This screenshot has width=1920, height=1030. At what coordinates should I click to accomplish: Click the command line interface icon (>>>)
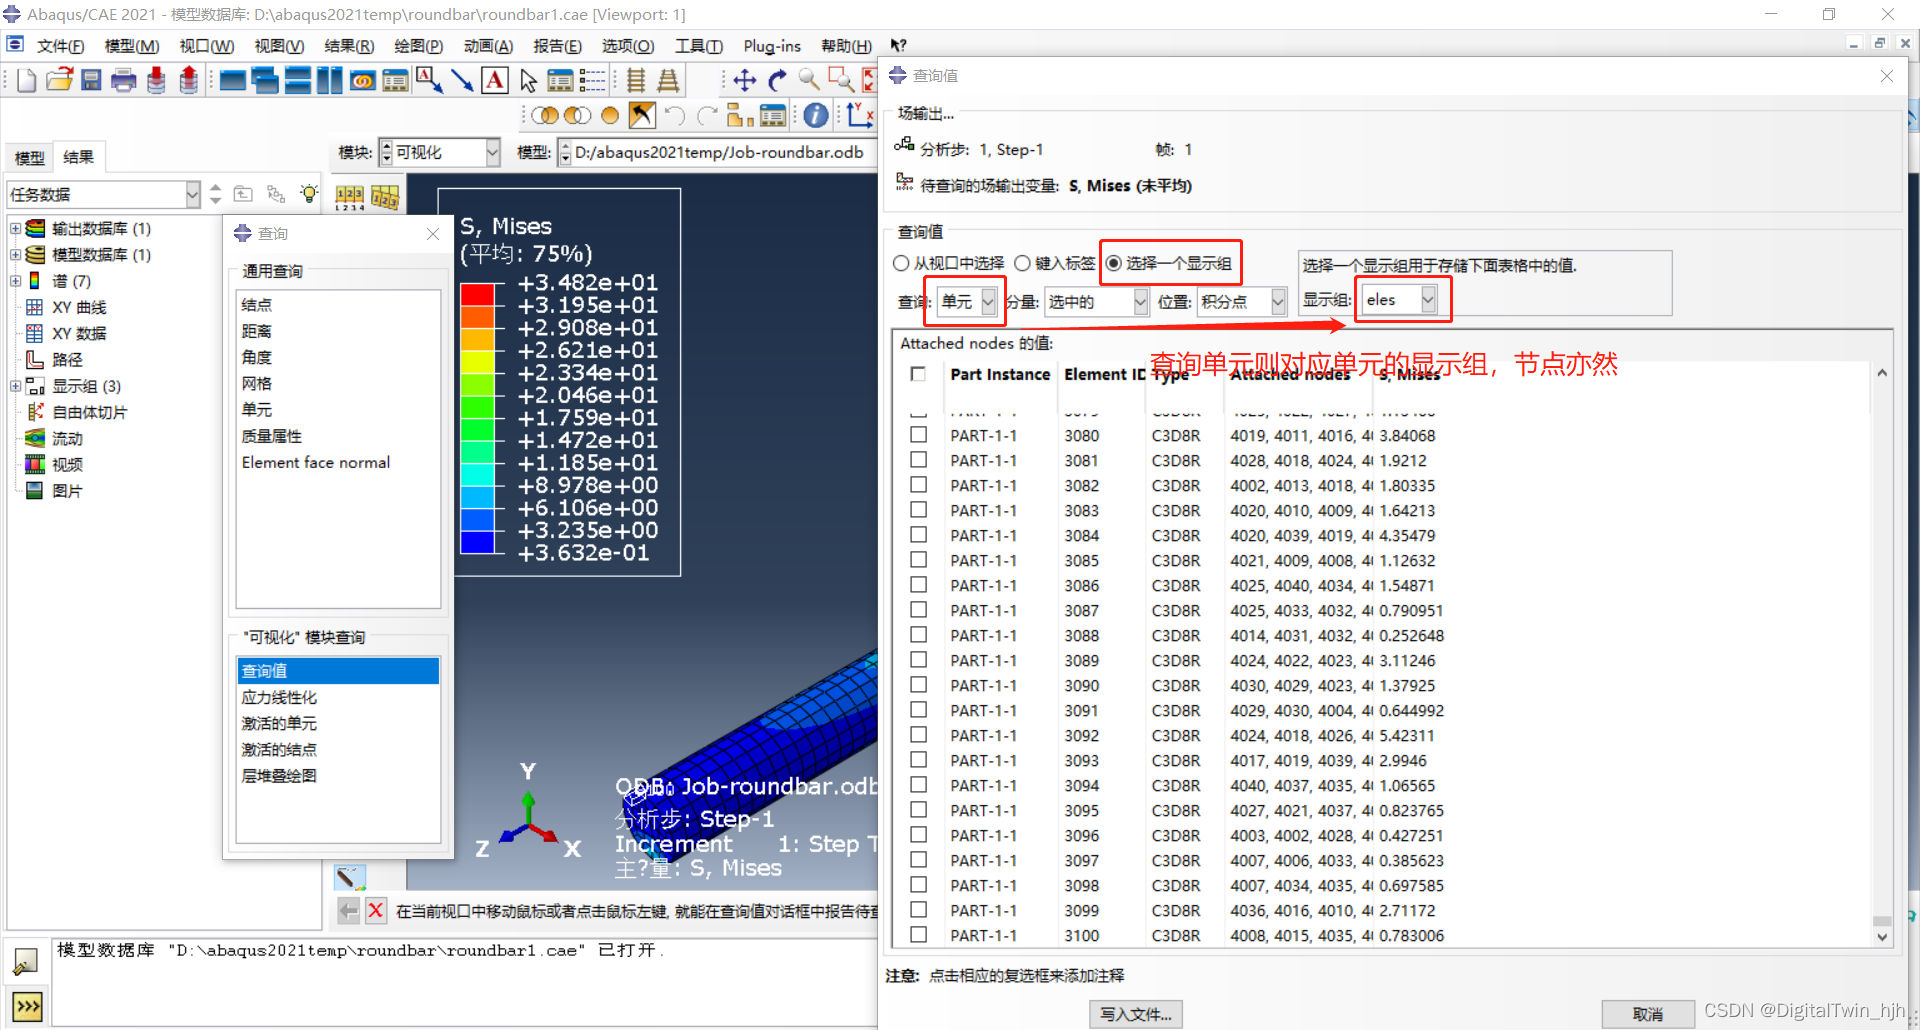pos(27,1006)
